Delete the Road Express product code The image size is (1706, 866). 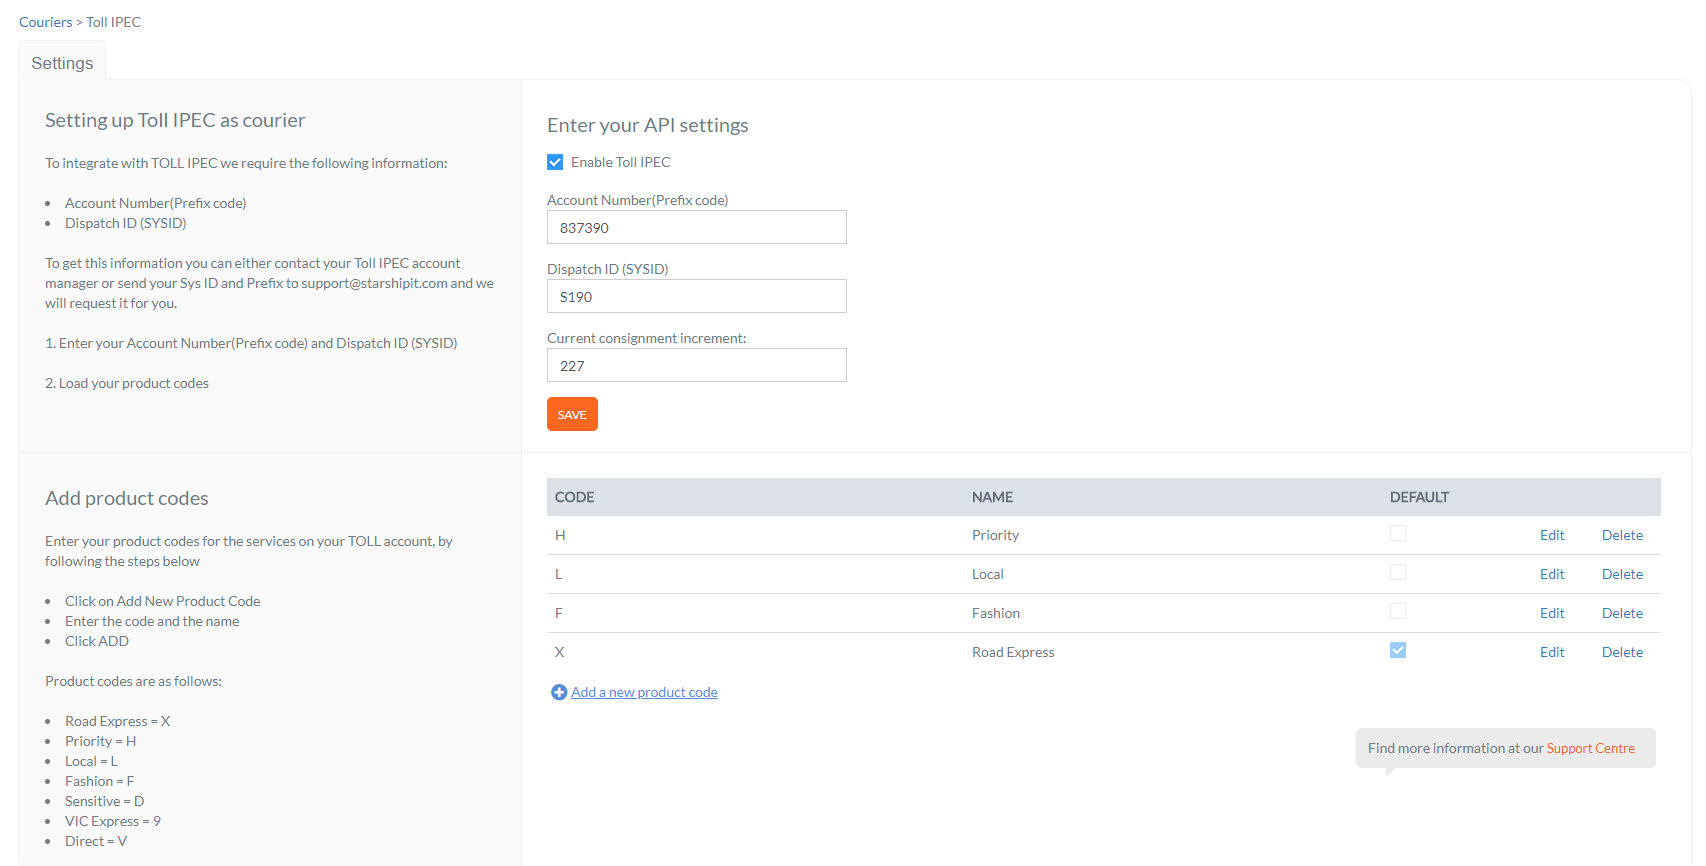(x=1622, y=652)
